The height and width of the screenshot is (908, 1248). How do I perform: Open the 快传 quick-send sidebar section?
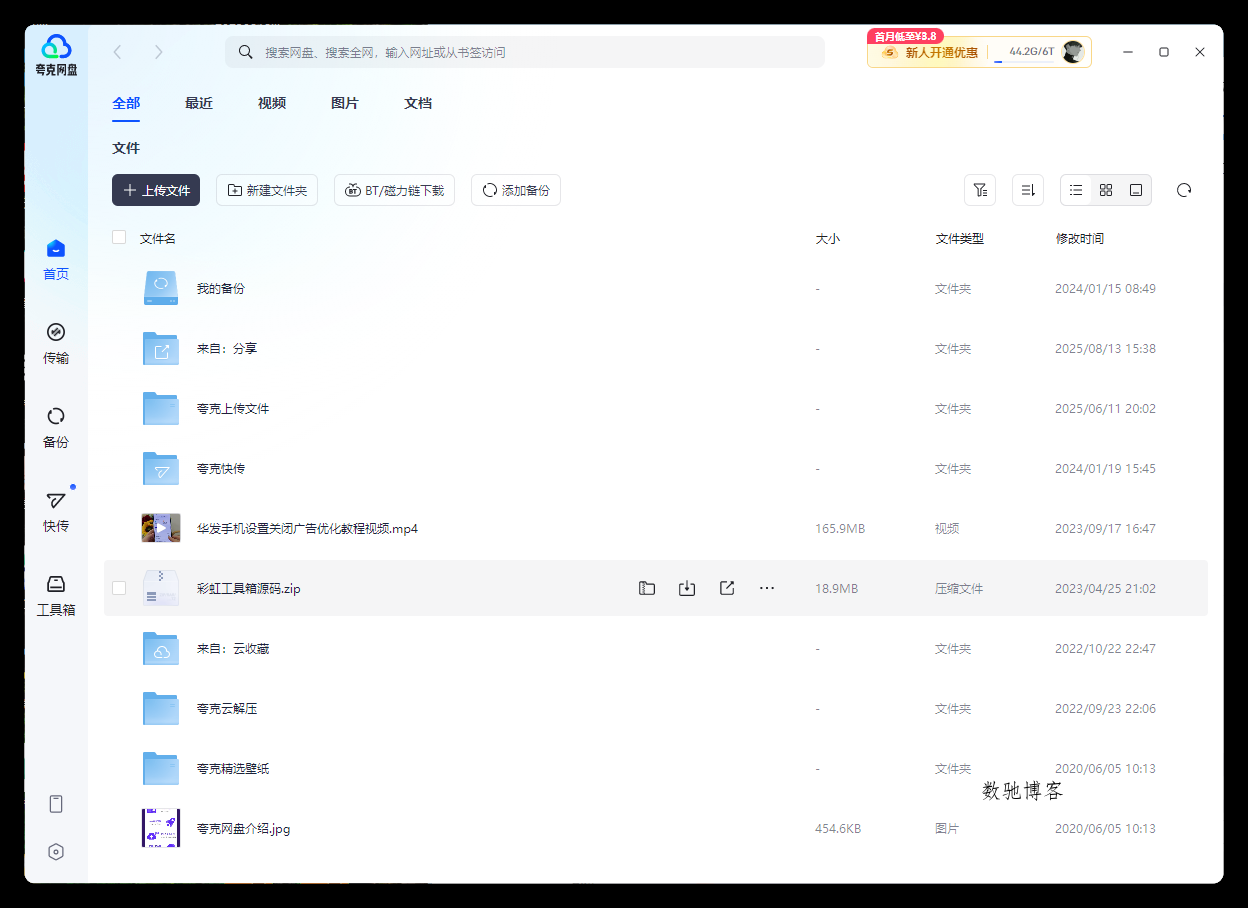56,512
